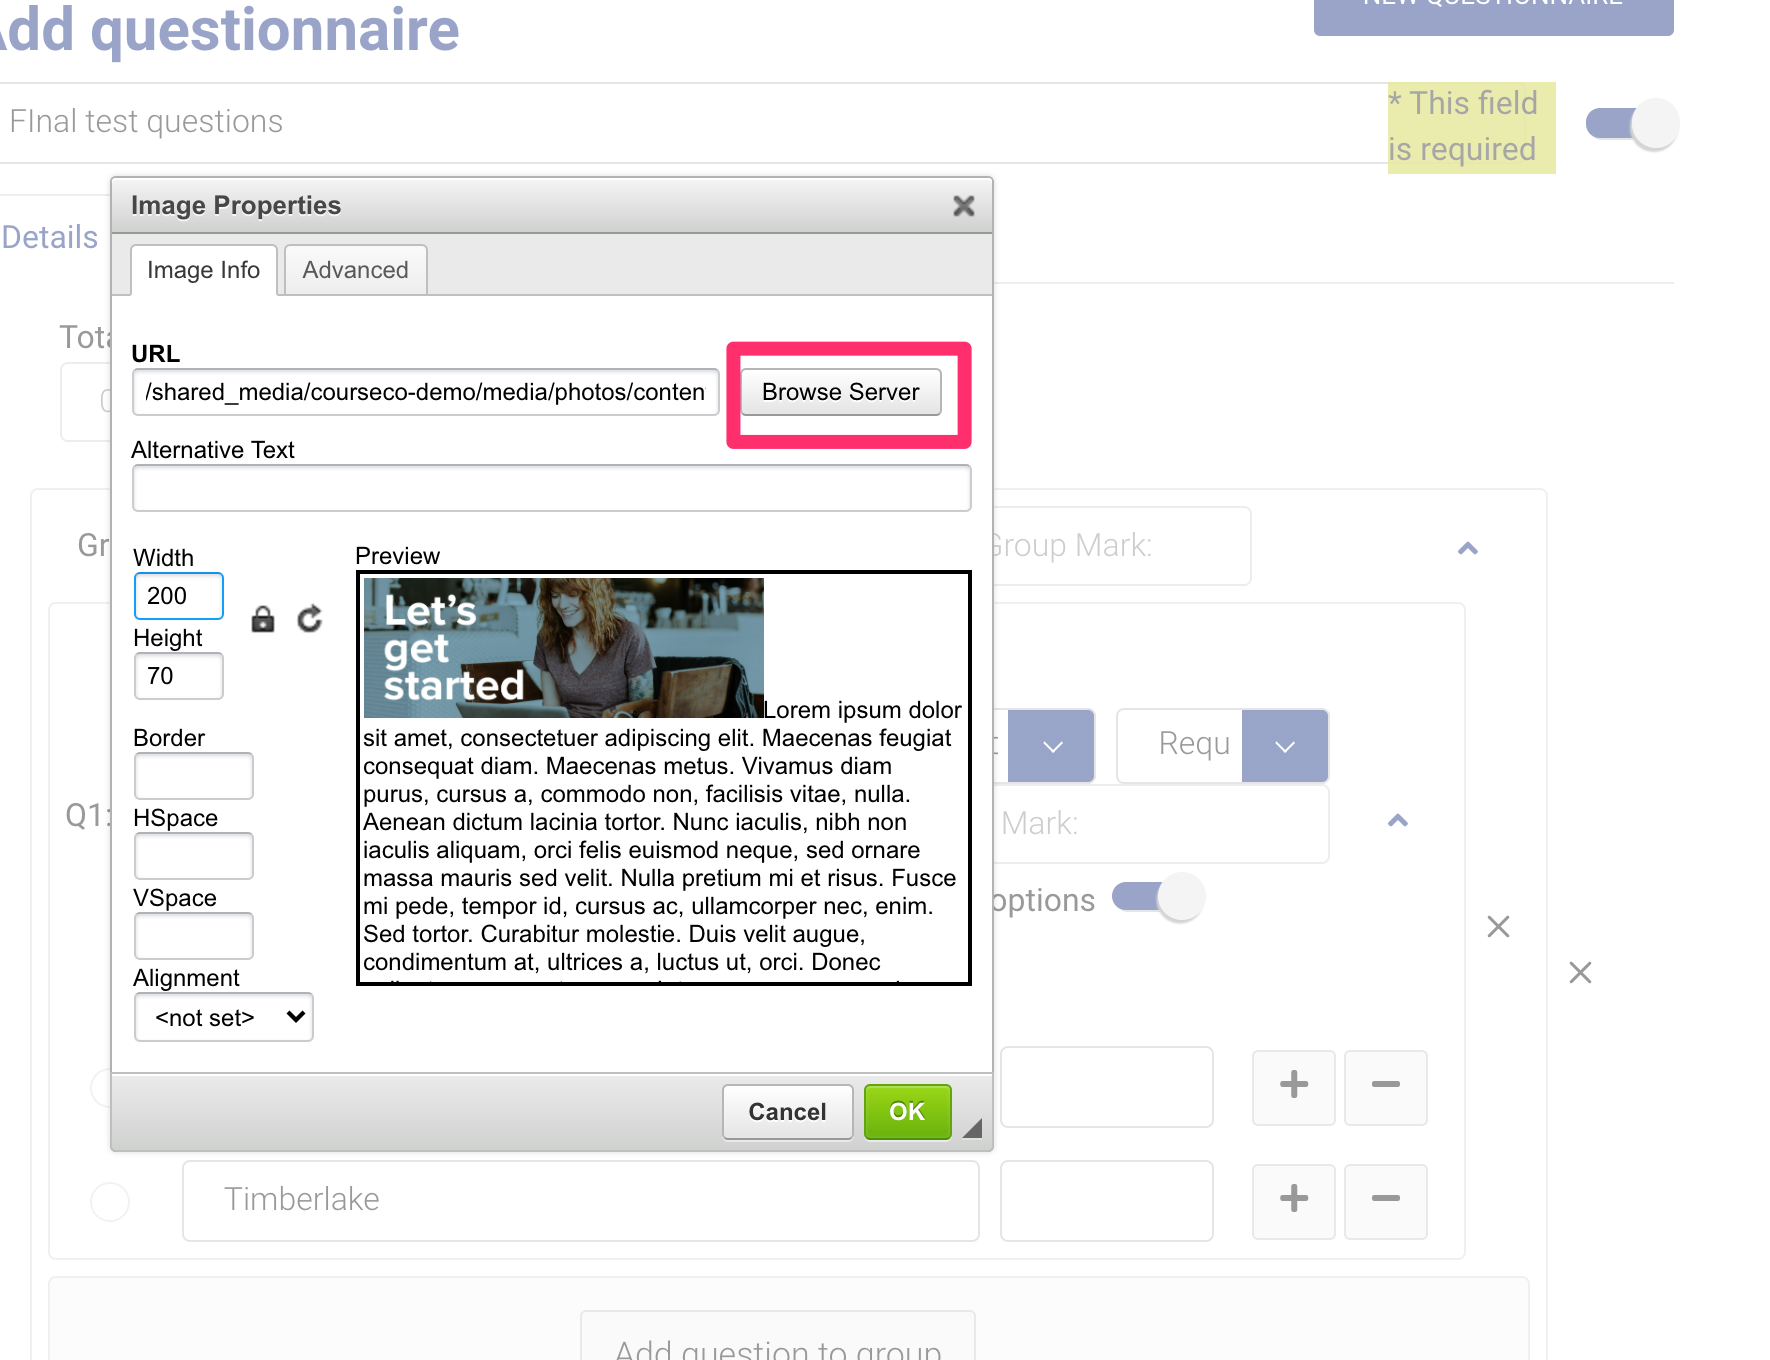Collapse the question using the Mark chevron
This screenshot has width=1770, height=1360.
coord(1397,821)
